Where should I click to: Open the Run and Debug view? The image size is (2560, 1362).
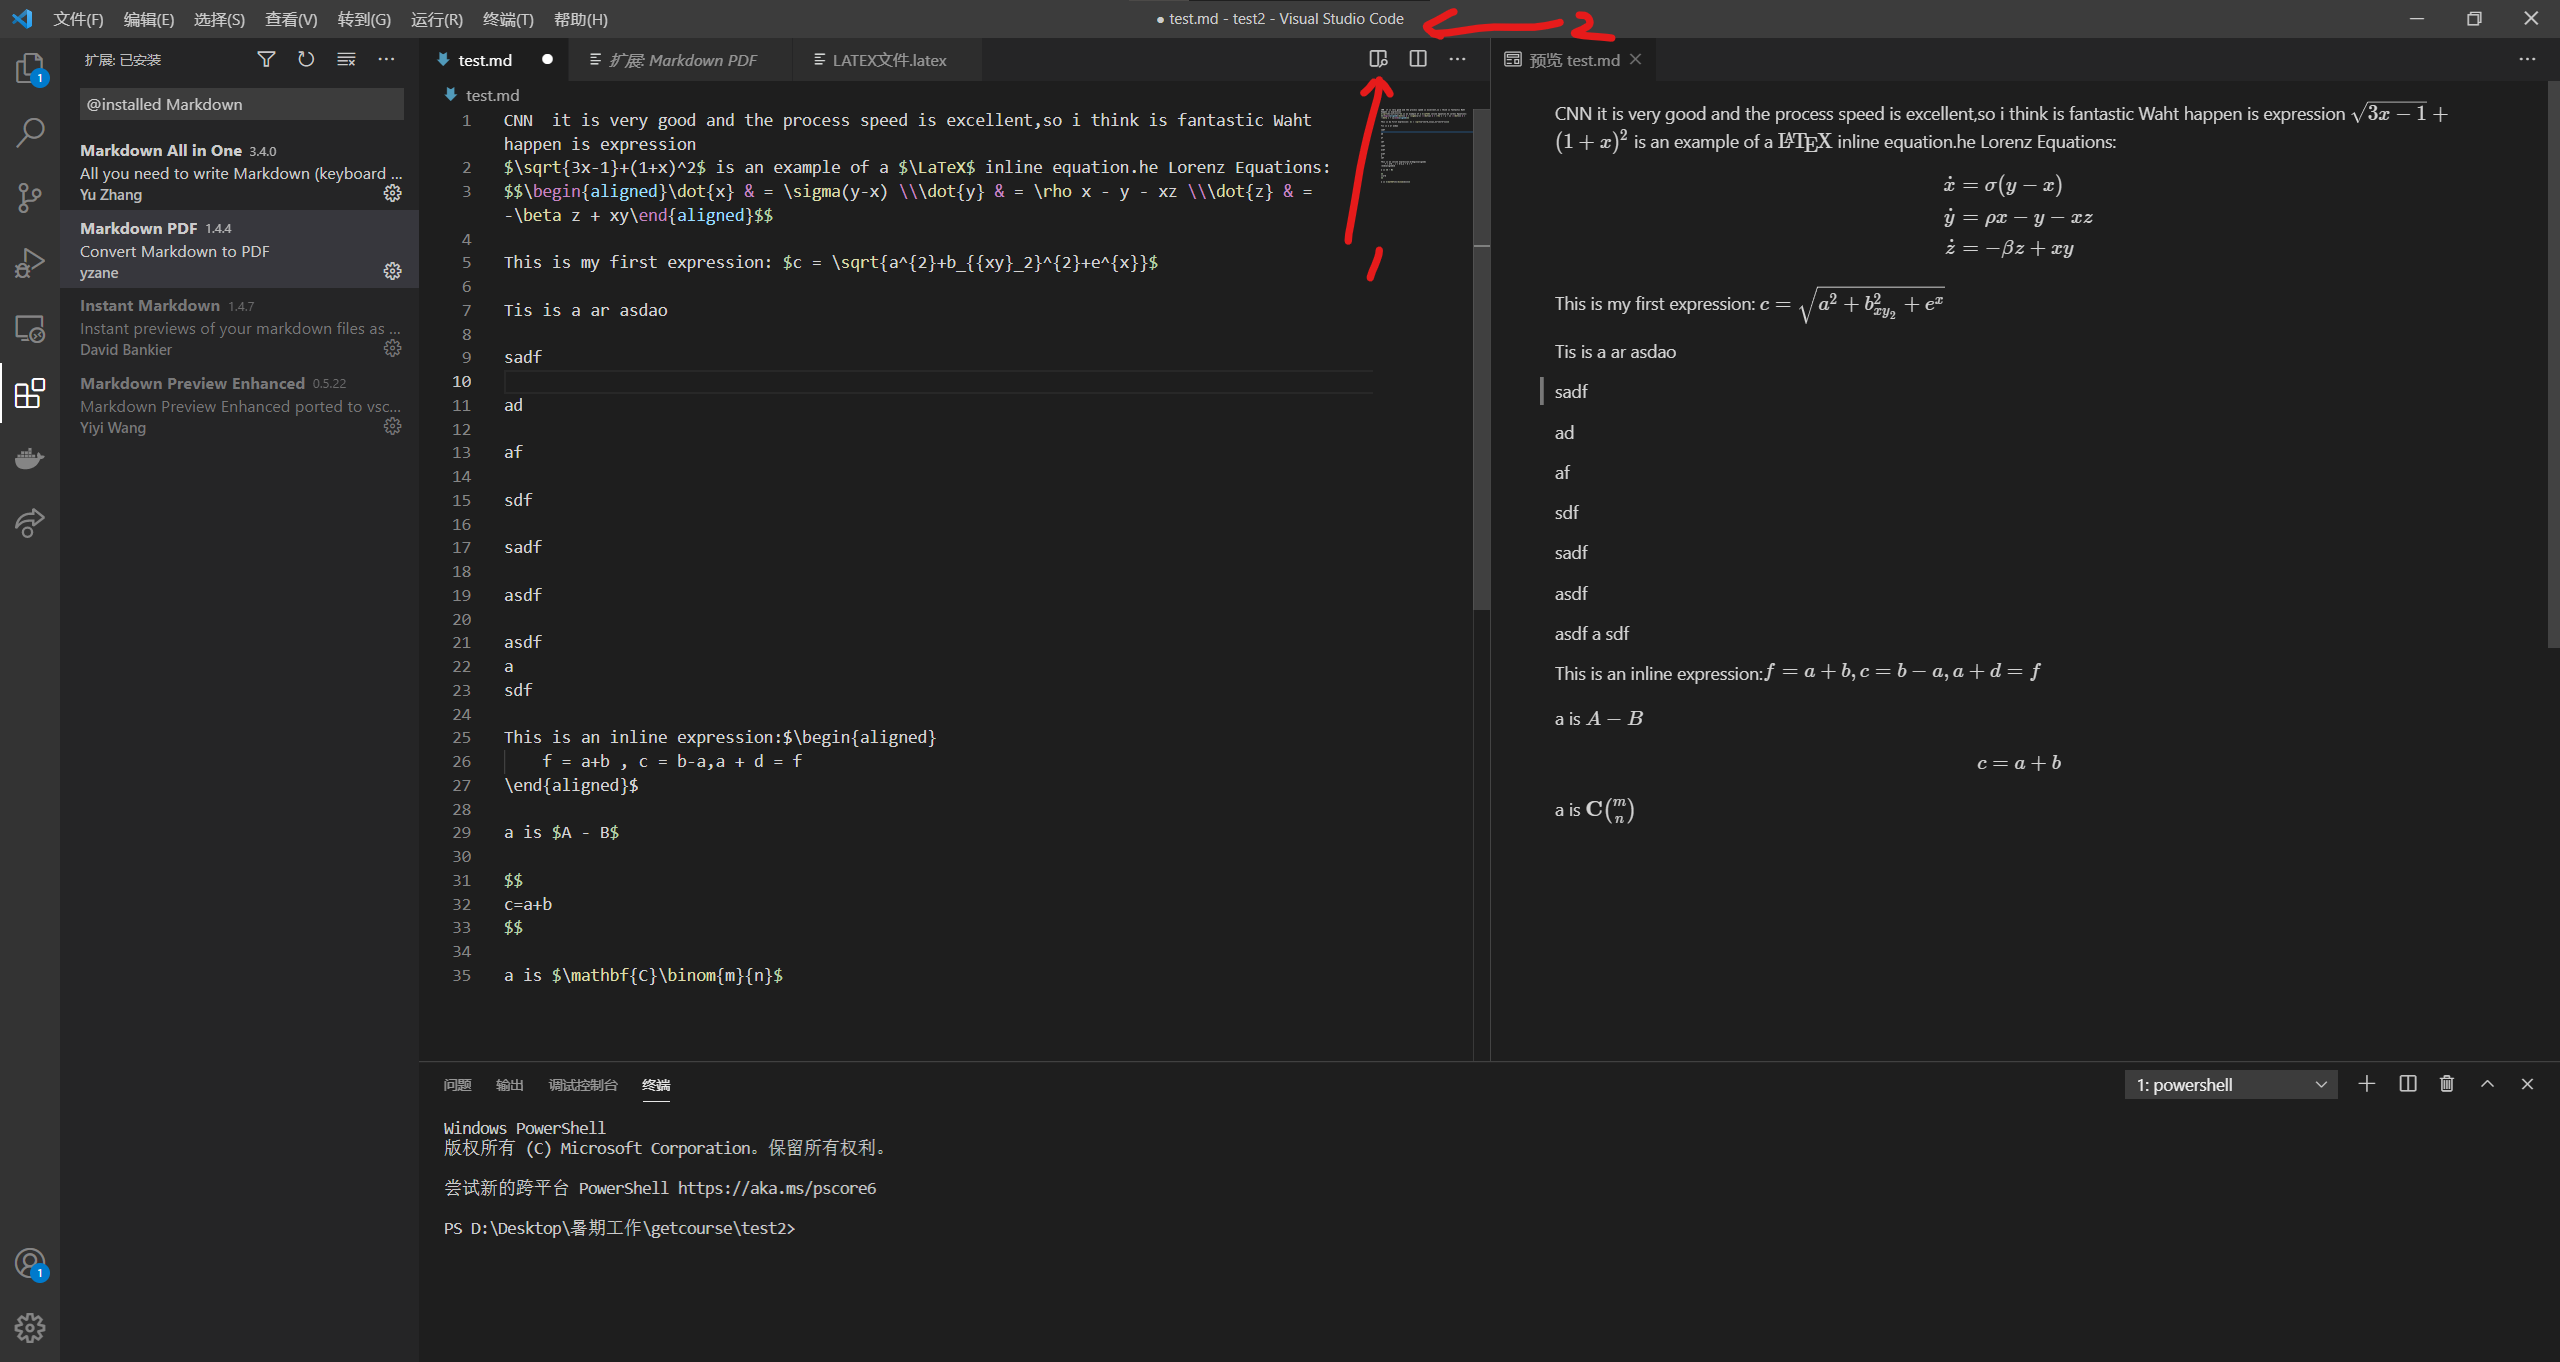(x=30, y=263)
